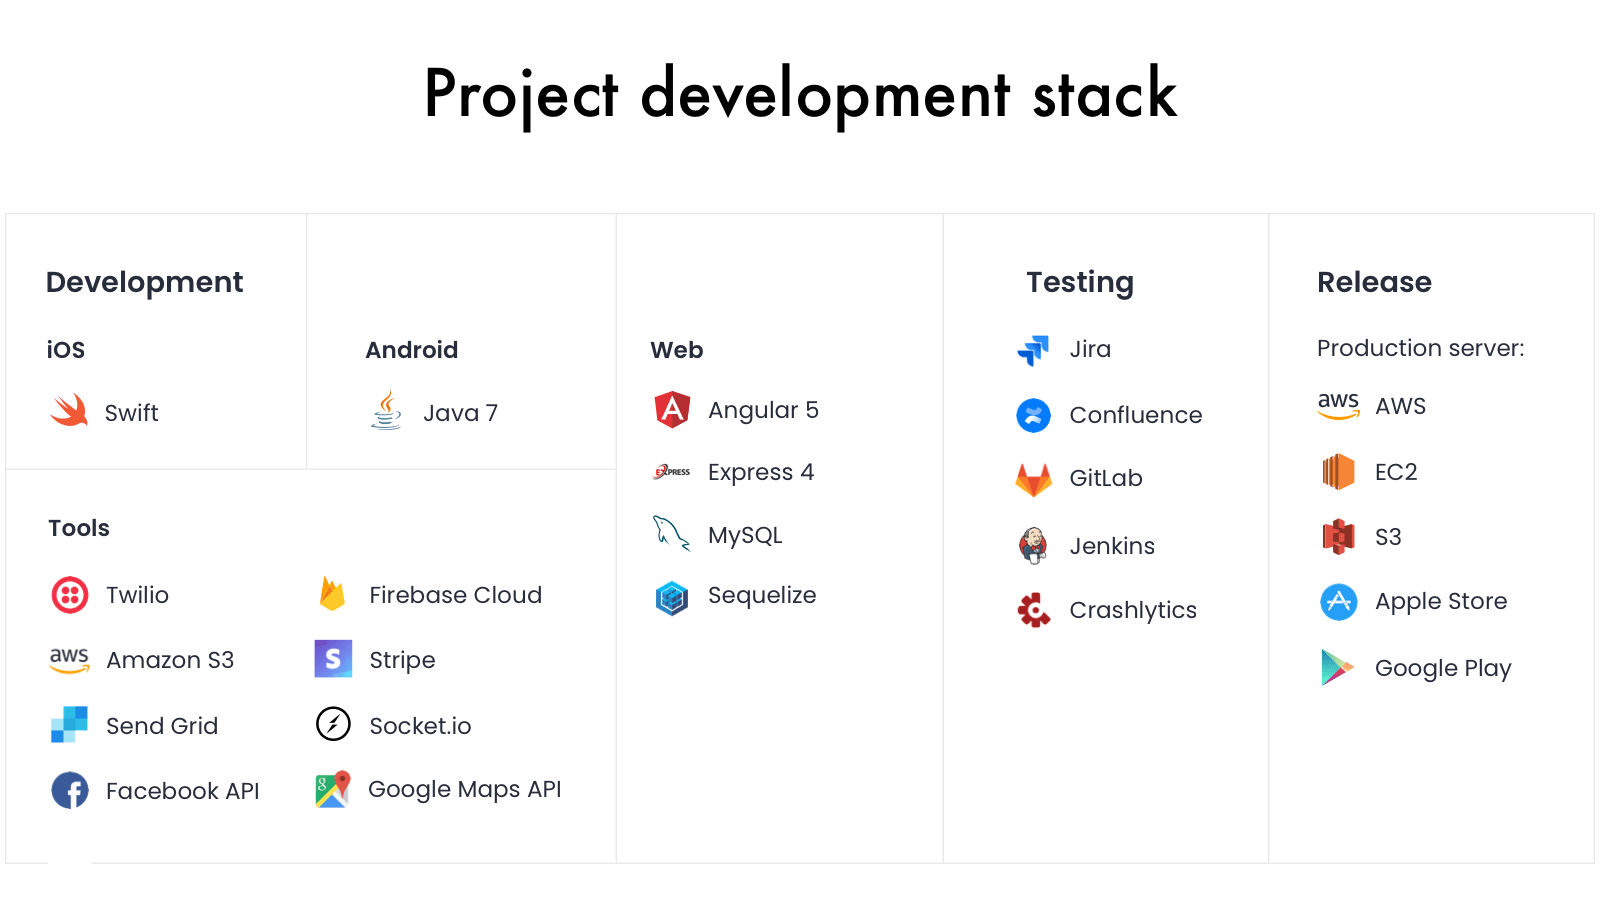Click the 'Tools' subheading

point(79,528)
